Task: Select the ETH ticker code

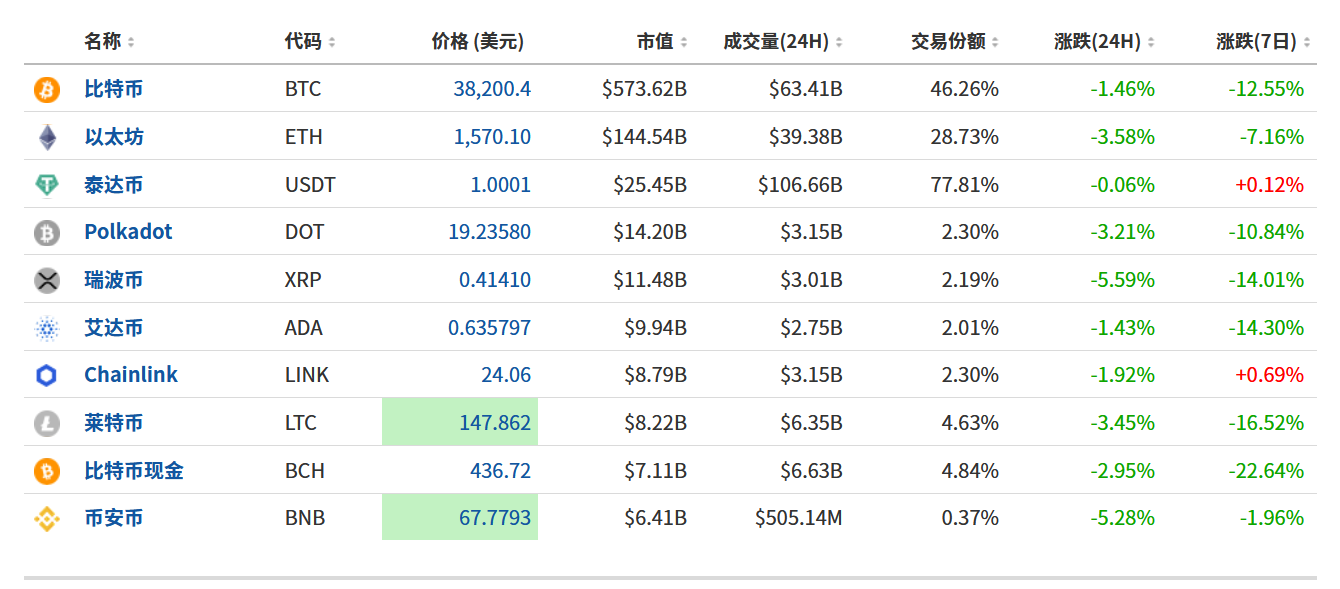Action: click(x=304, y=137)
